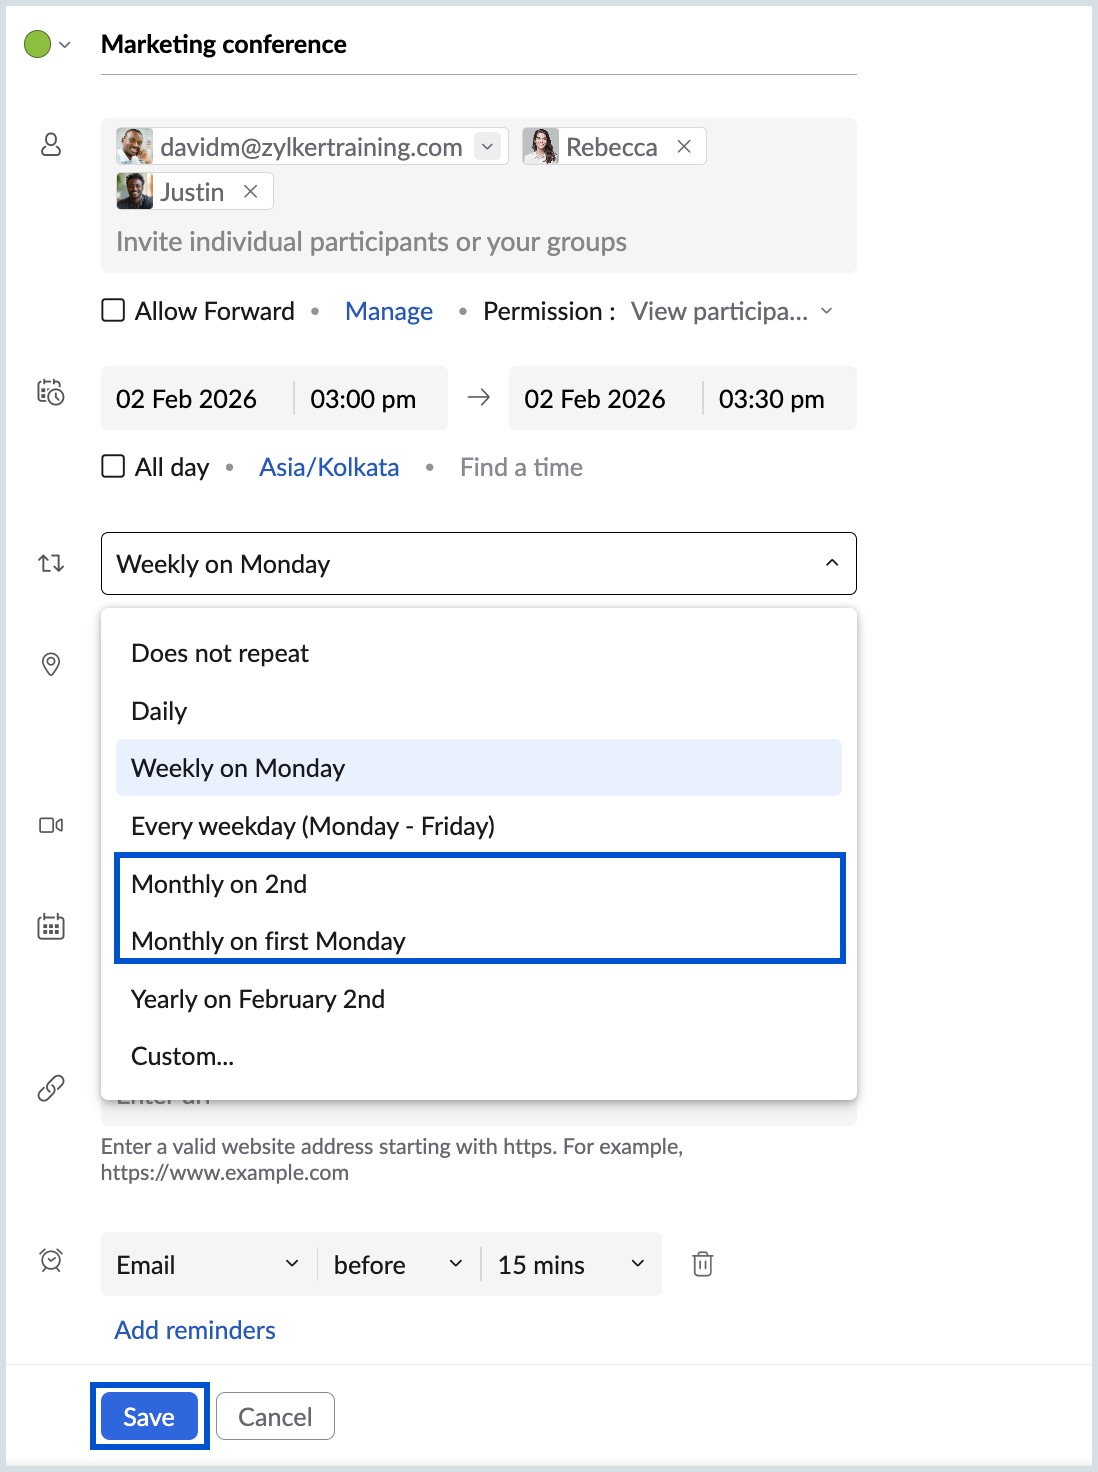Click the participants person icon
This screenshot has height=1472, width=1098.
(x=51, y=145)
